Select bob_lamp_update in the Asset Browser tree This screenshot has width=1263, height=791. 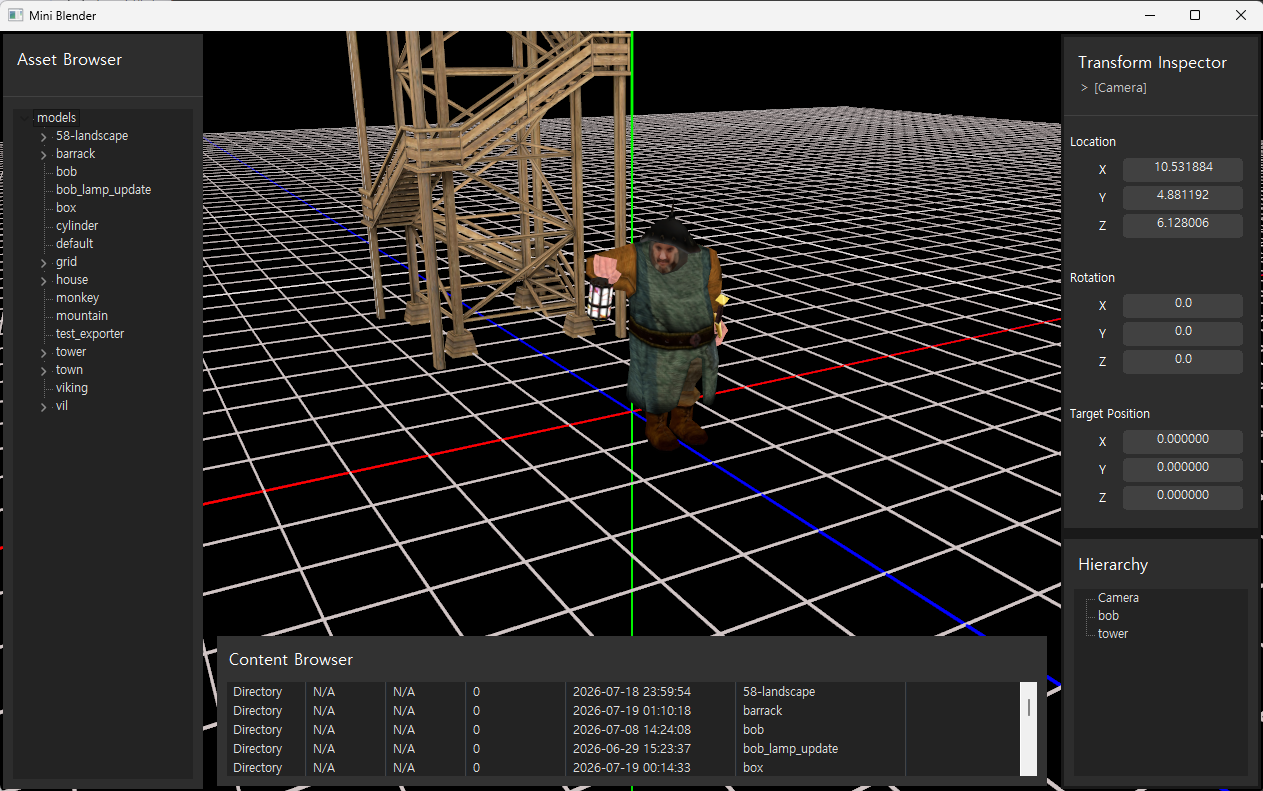(103, 190)
